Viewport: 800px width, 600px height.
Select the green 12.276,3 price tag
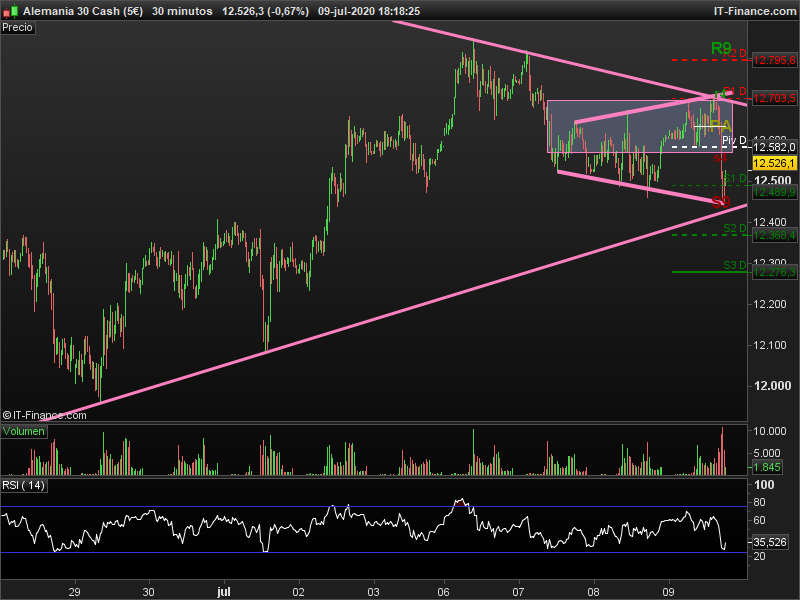coord(774,272)
